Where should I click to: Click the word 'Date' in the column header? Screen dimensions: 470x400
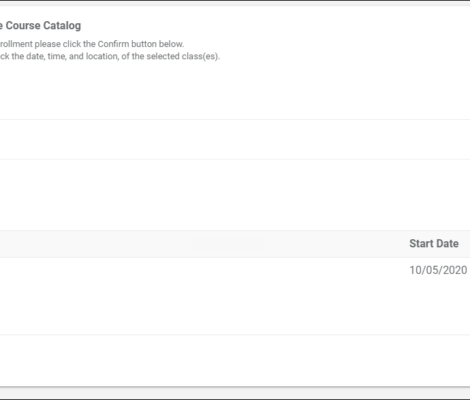click(x=447, y=244)
